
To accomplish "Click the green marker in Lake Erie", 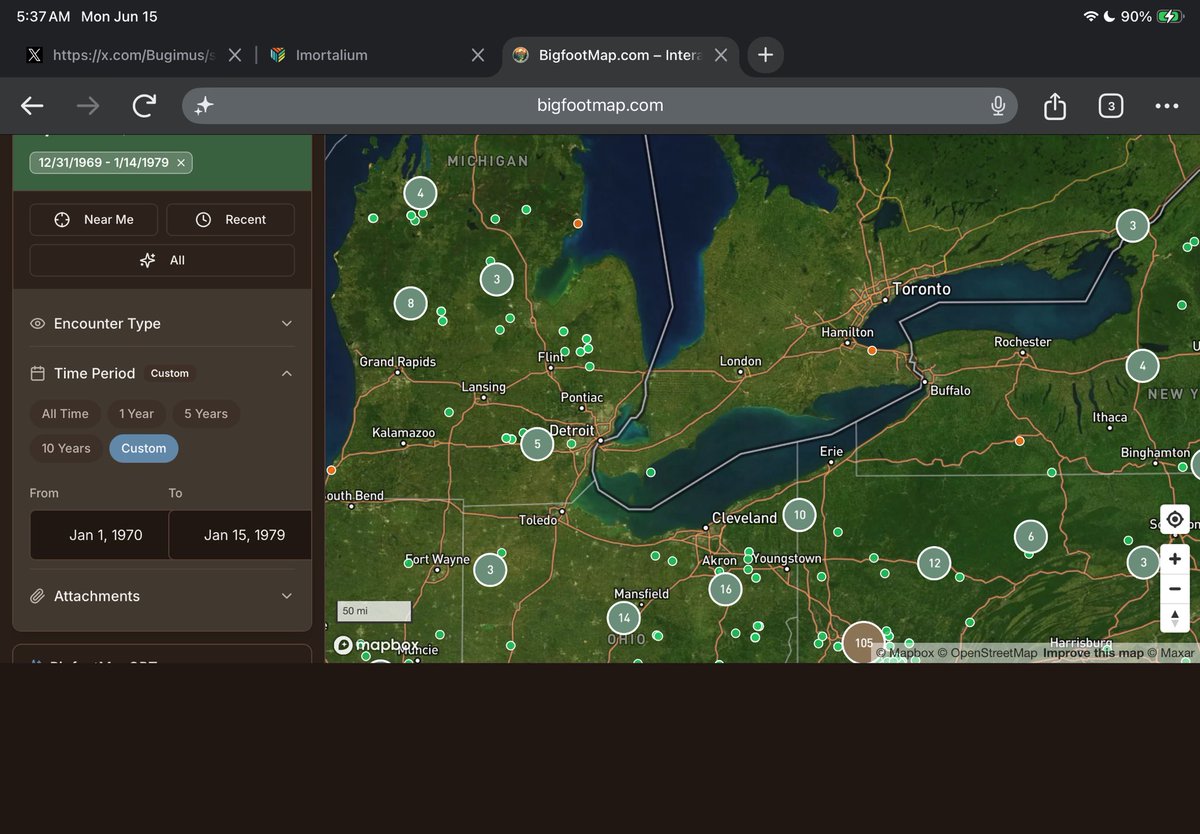I will coord(651,472).
